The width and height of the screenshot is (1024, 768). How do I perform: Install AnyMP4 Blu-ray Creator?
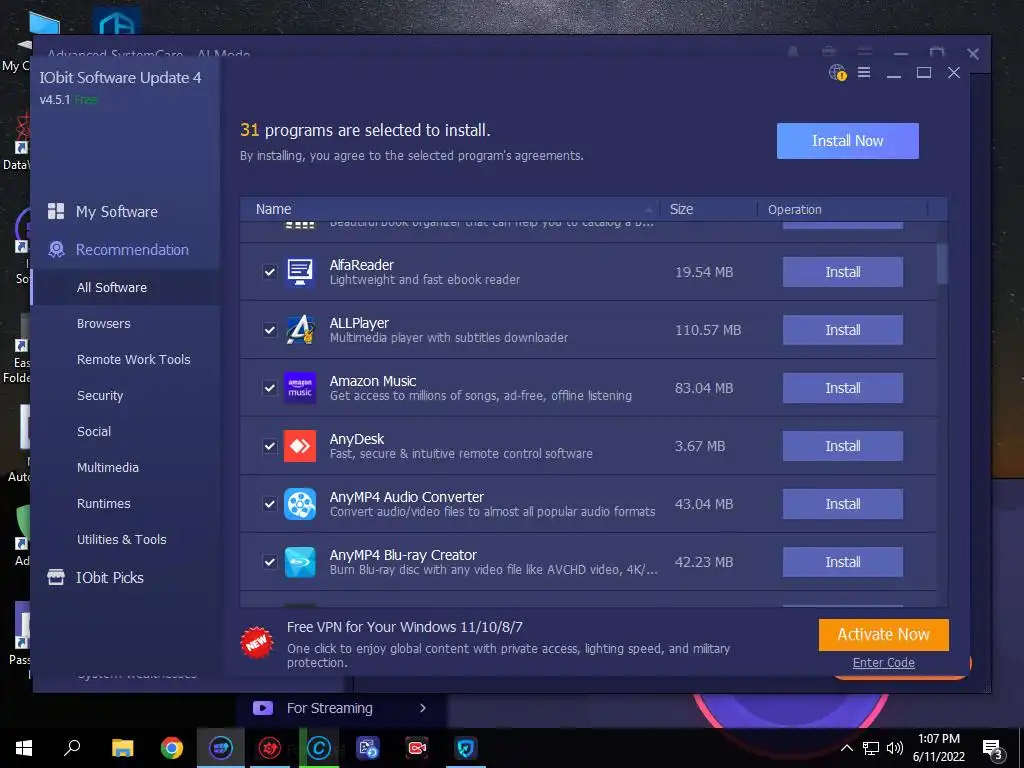tap(842, 562)
